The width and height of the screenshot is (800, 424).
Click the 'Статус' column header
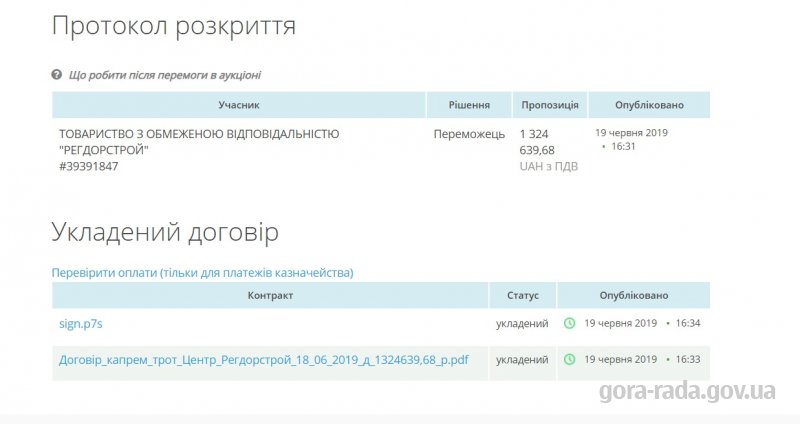(523, 295)
